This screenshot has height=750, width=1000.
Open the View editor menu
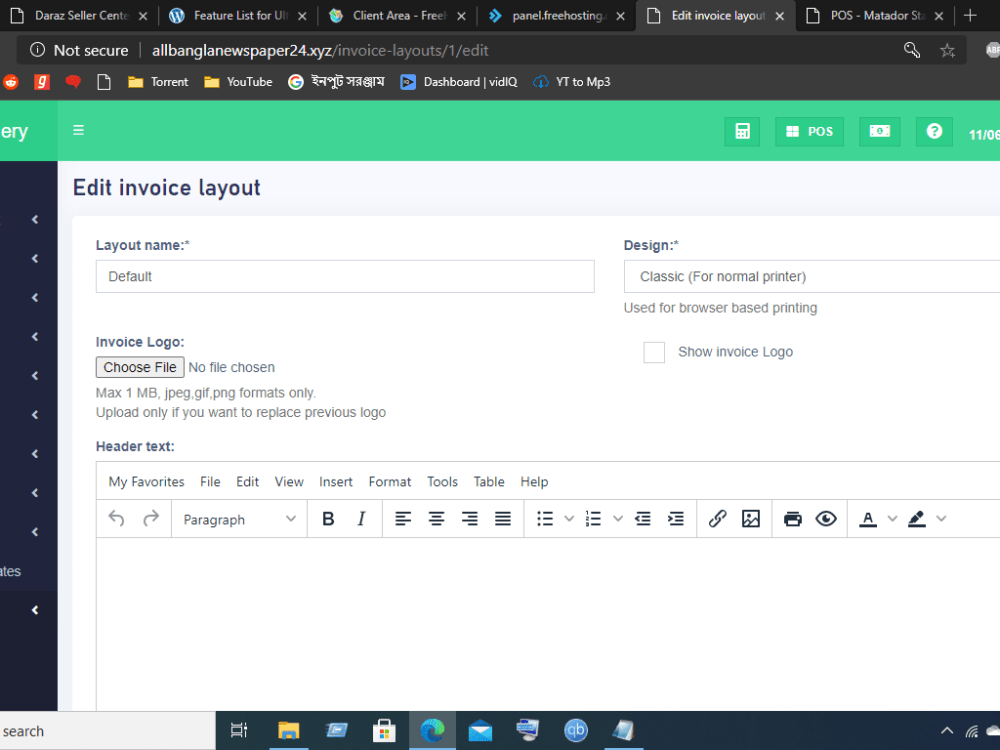click(289, 482)
